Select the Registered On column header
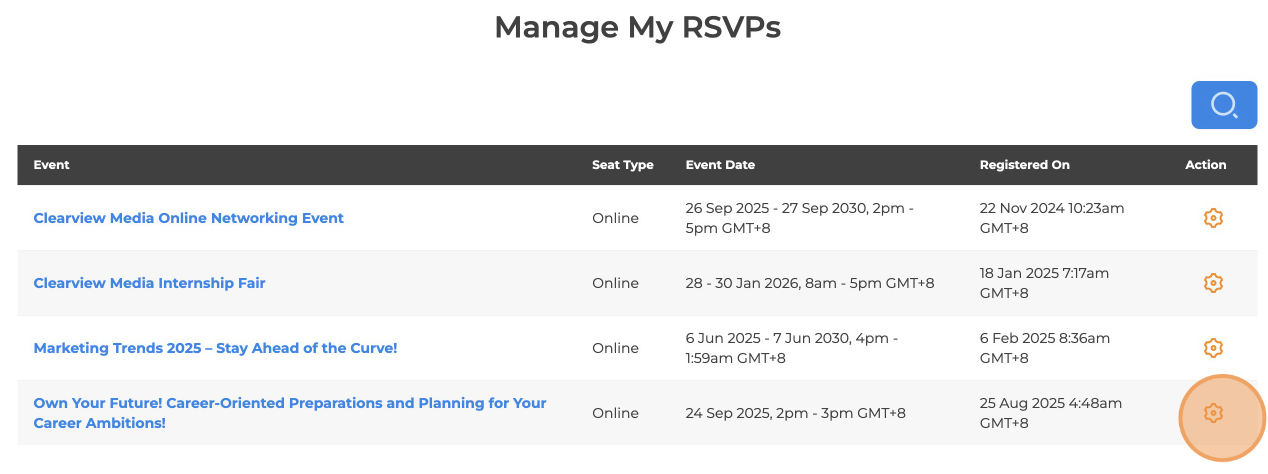The width and height of the screenshot is (1268, 474). coord(1025,165)
